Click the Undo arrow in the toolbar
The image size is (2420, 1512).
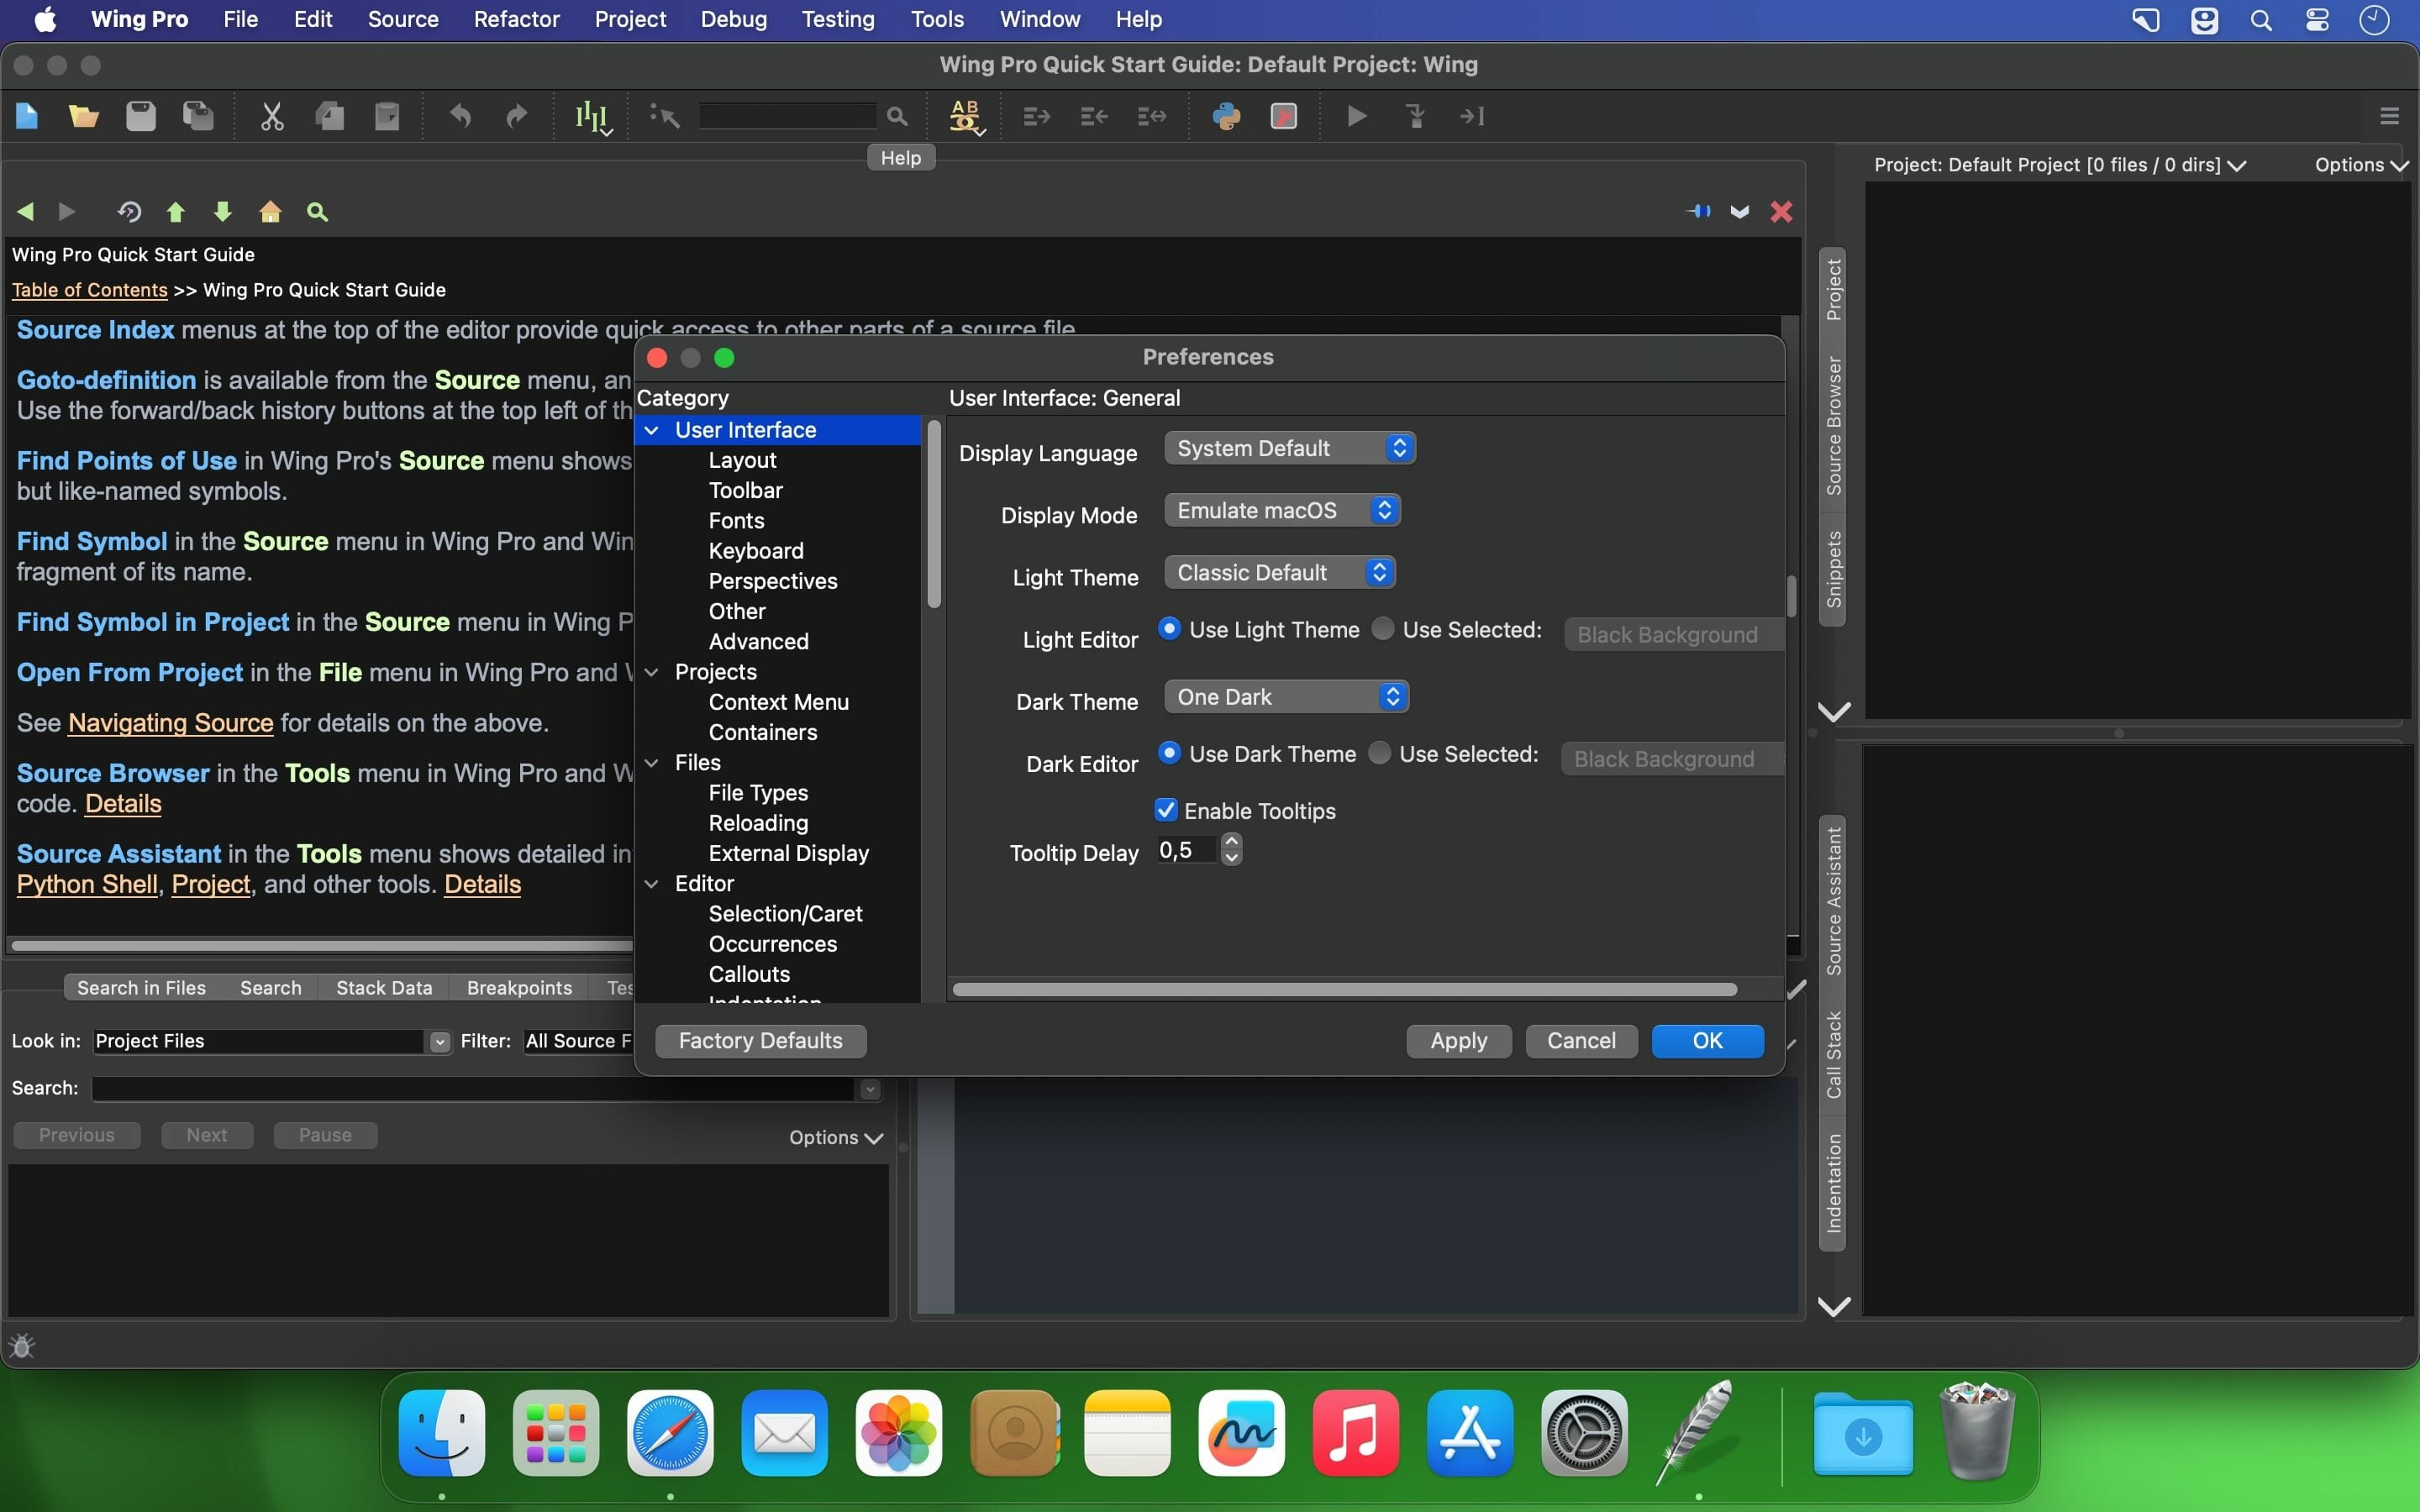click(x=460, y=117)
